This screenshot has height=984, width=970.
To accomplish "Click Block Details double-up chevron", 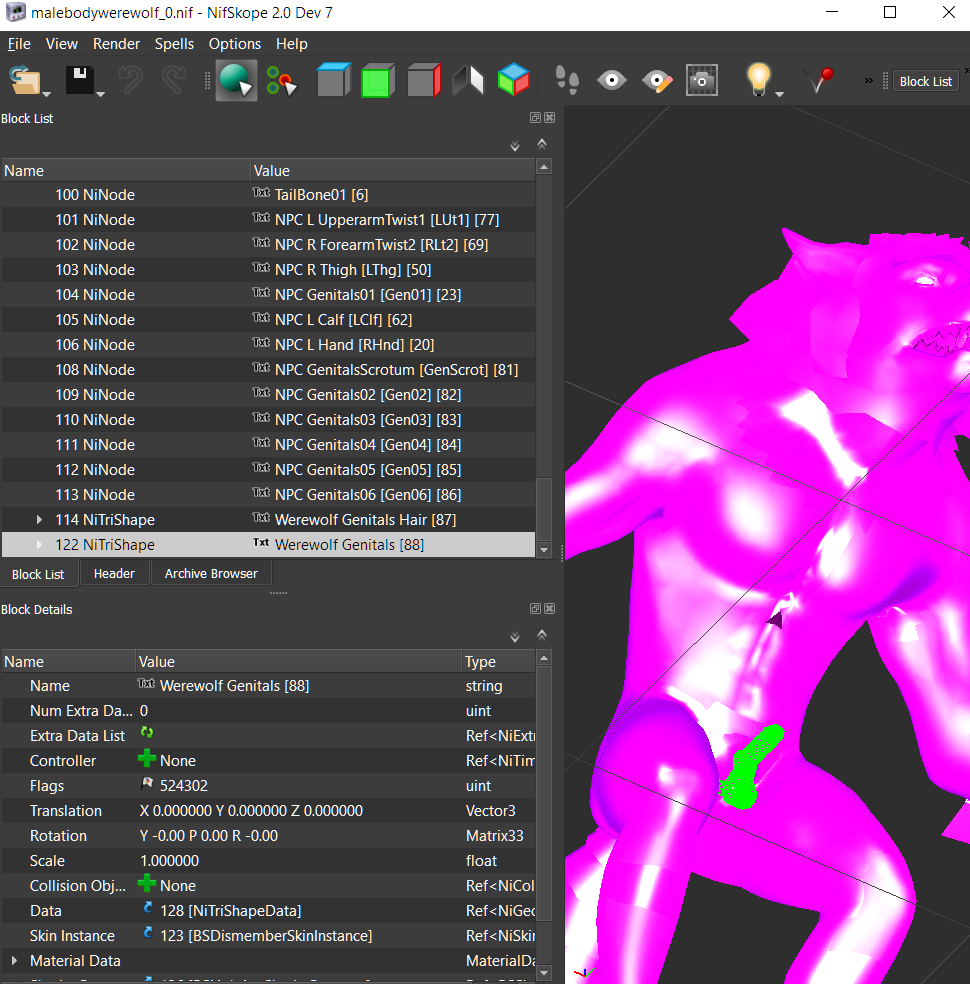I will [542, 635].
